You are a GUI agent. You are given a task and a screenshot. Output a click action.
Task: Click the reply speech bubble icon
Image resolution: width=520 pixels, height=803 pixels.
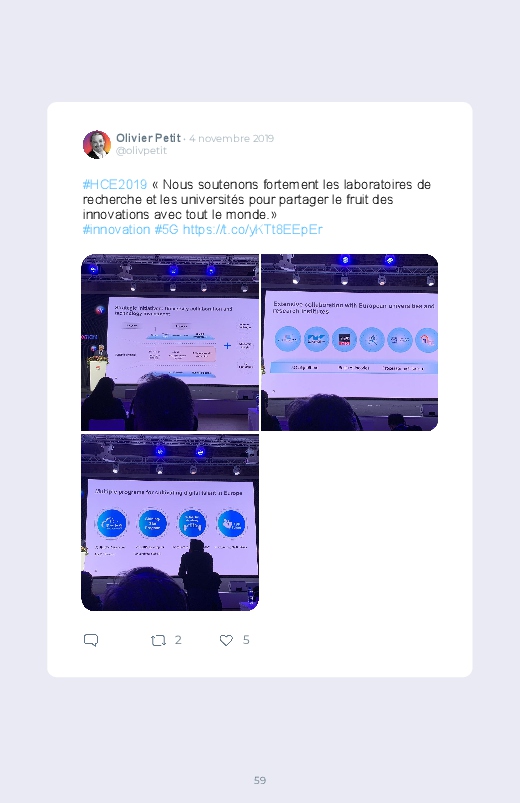[91, 640]
